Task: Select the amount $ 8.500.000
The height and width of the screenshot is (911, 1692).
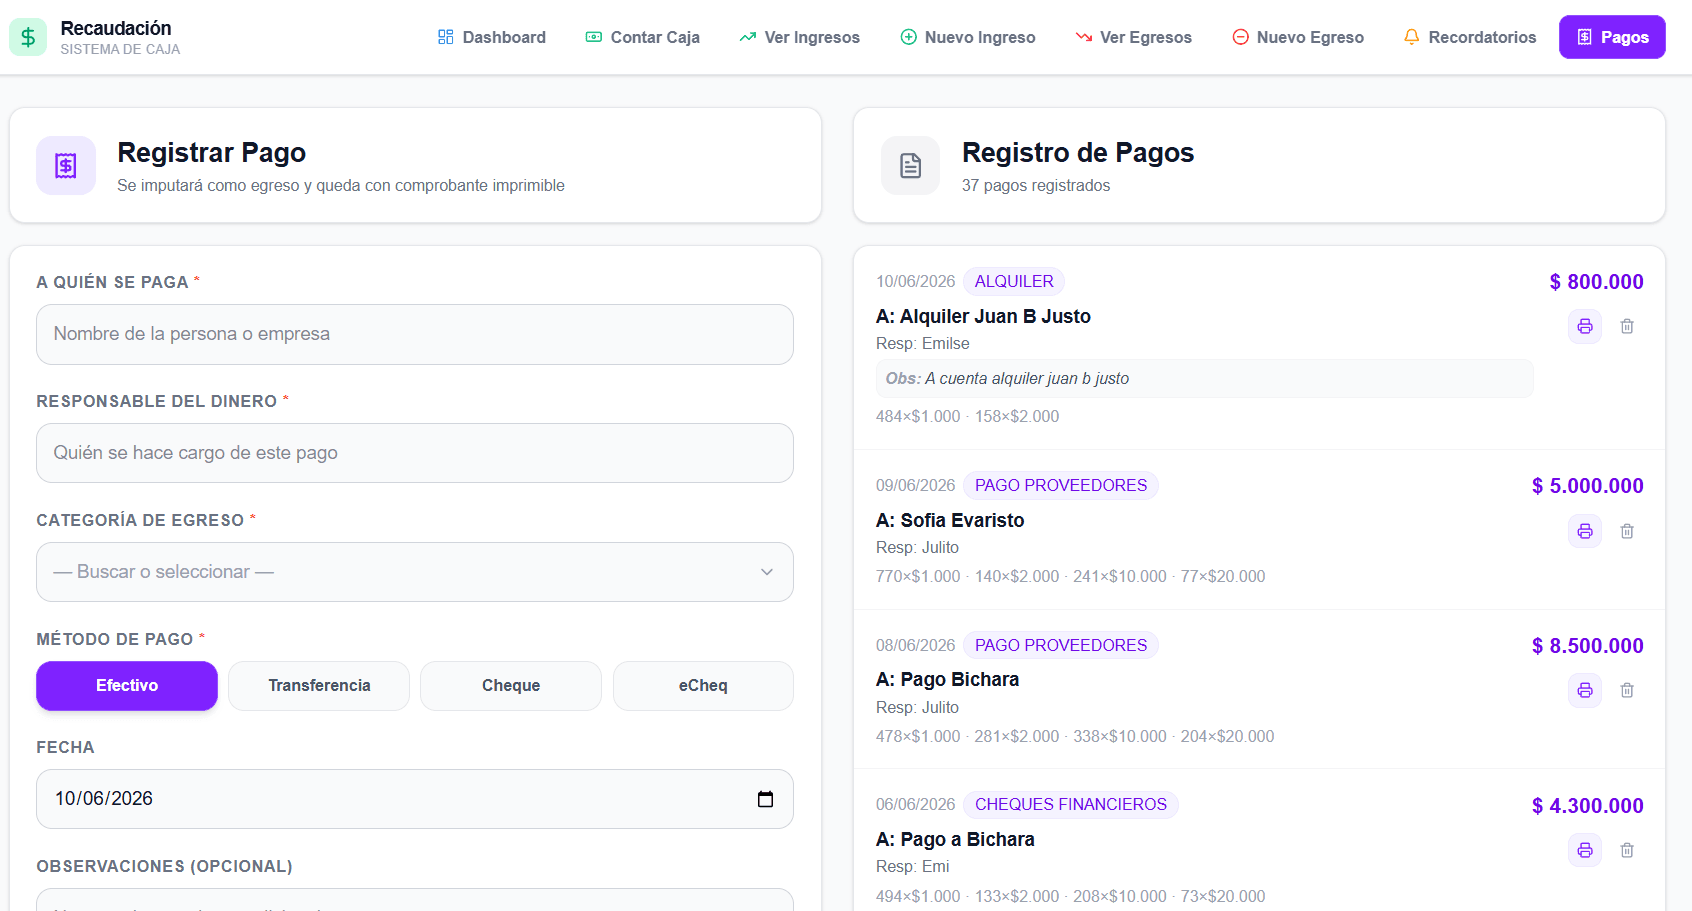Action: click(1588, 646)
